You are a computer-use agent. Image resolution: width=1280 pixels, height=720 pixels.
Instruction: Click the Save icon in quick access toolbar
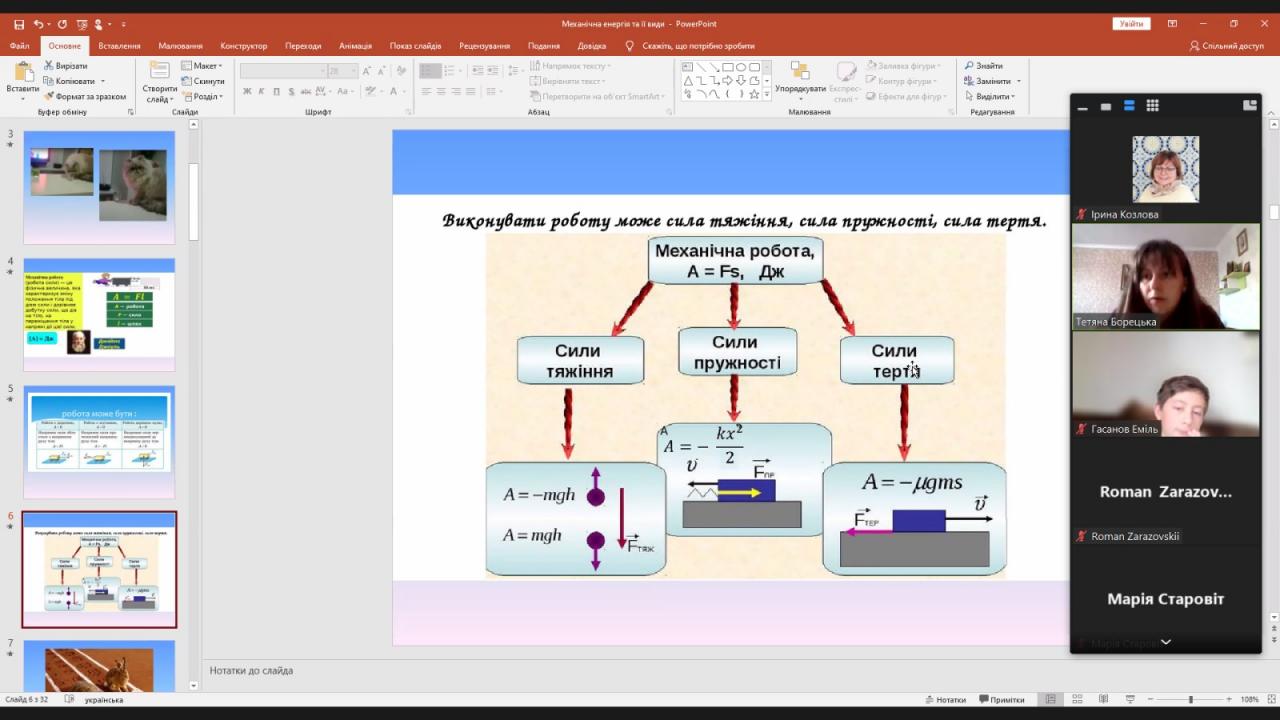[18, 24]
